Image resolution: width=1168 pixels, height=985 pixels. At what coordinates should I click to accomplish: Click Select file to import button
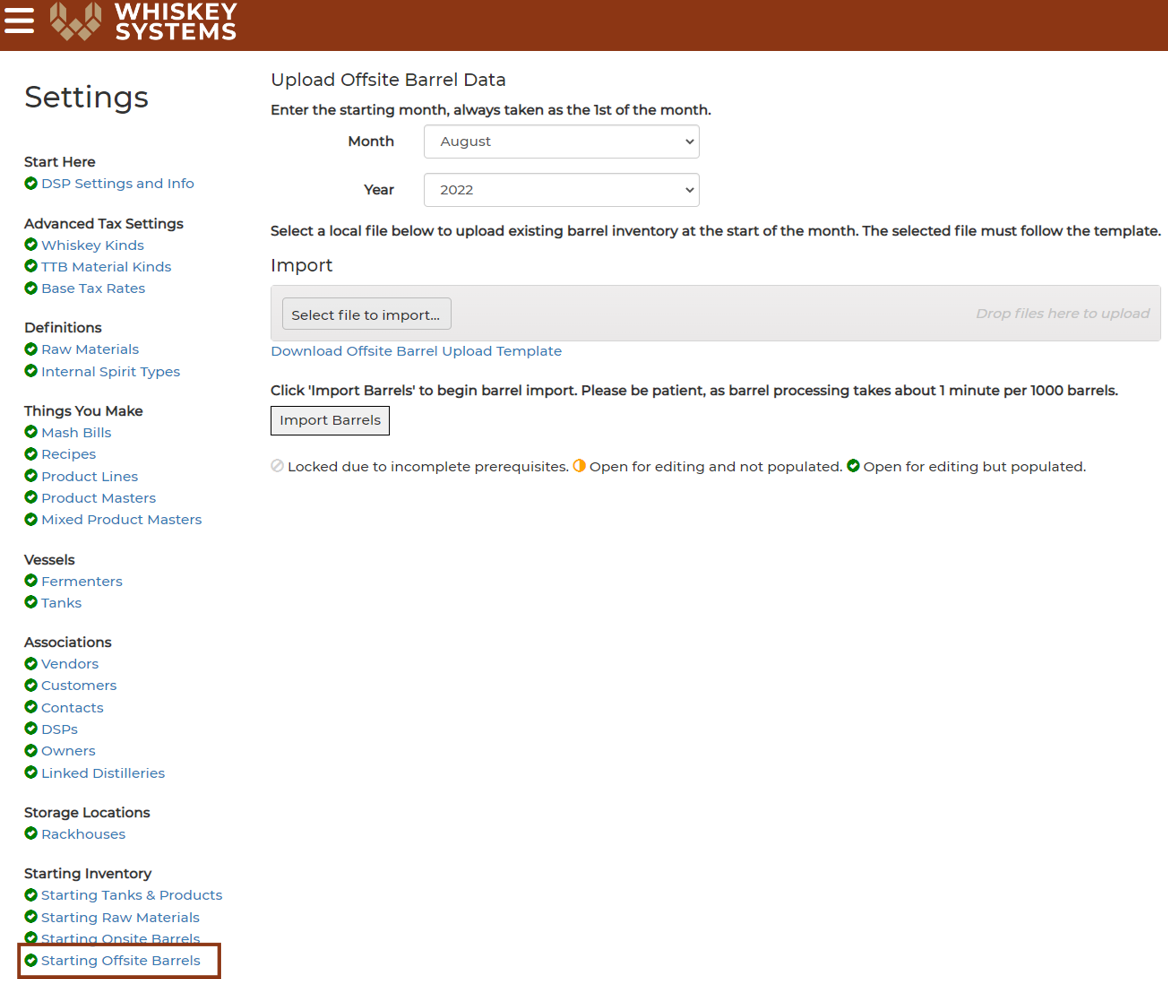tap(366, 314)
